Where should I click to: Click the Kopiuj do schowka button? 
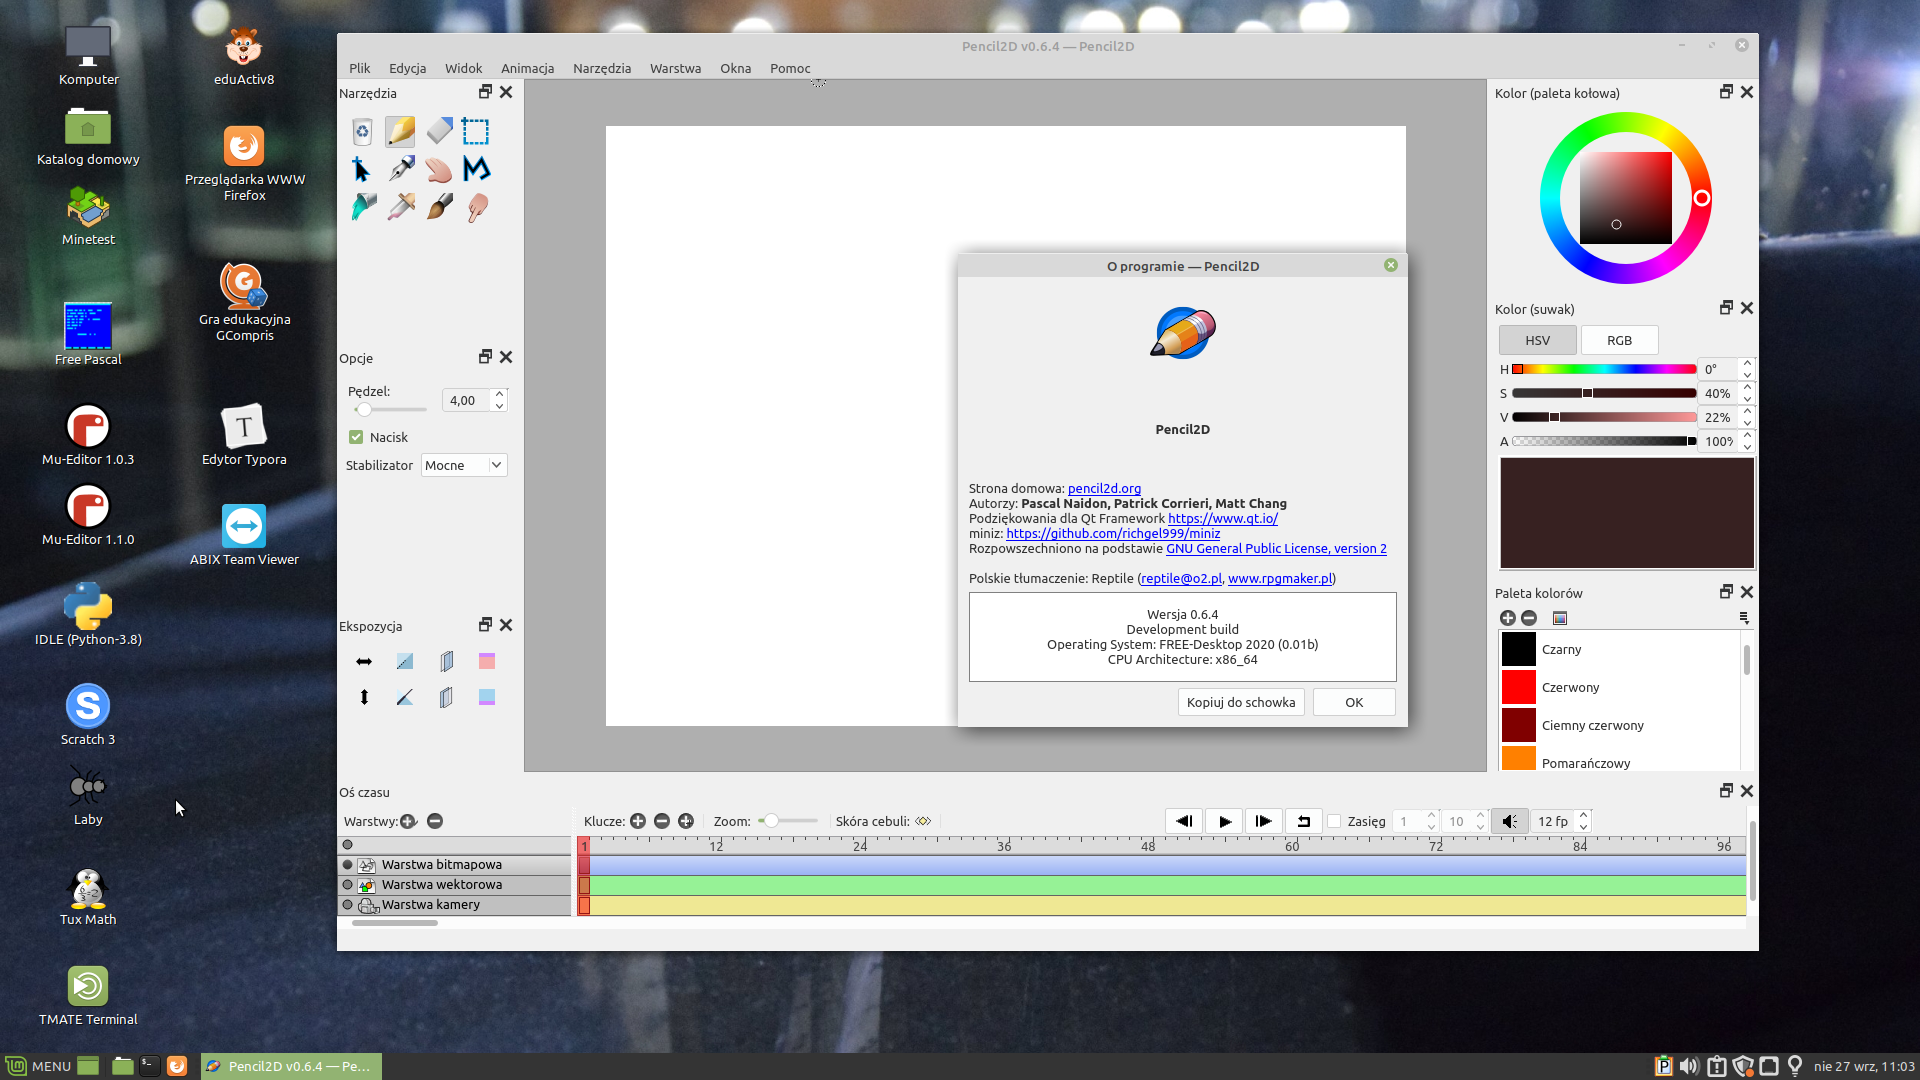1241,702
